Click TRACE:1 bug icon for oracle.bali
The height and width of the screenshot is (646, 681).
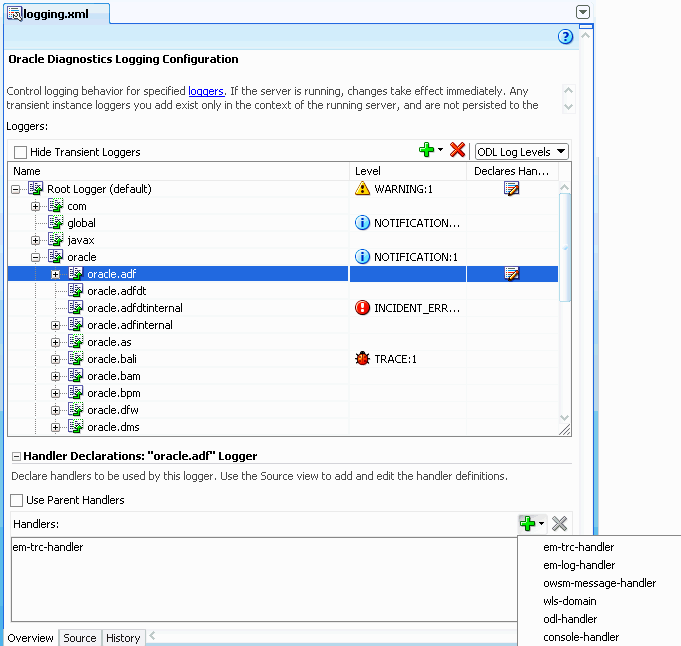click(362, 359)
